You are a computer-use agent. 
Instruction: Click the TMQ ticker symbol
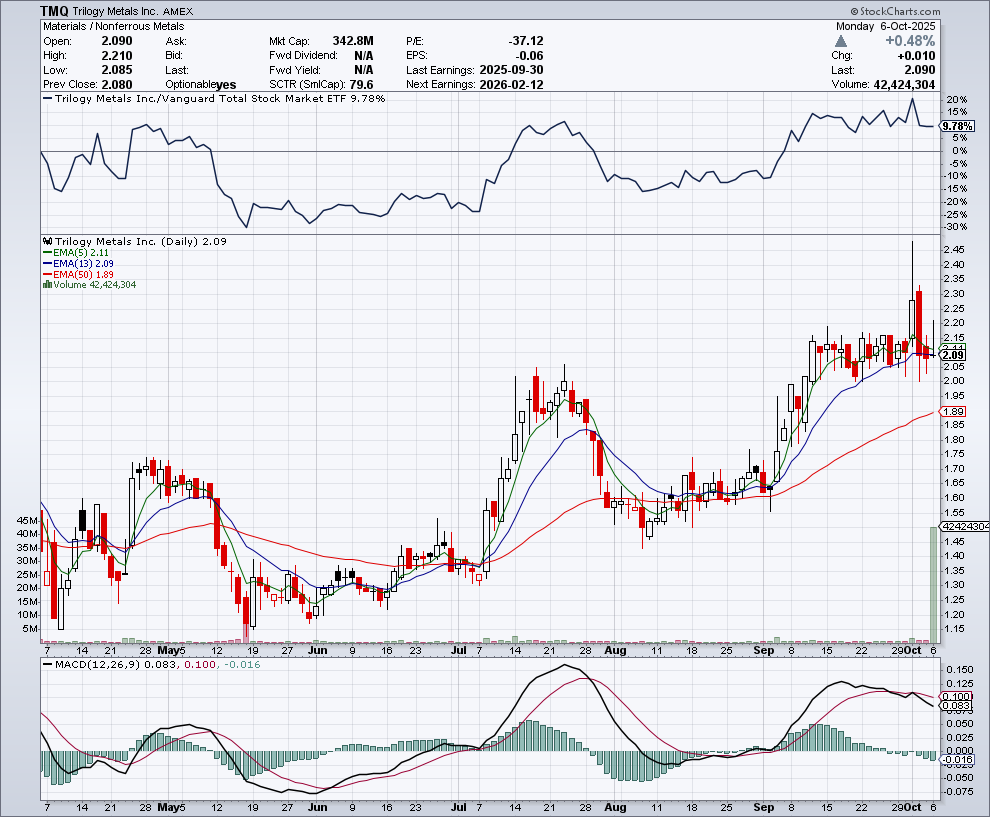click(x=54, y=11)
